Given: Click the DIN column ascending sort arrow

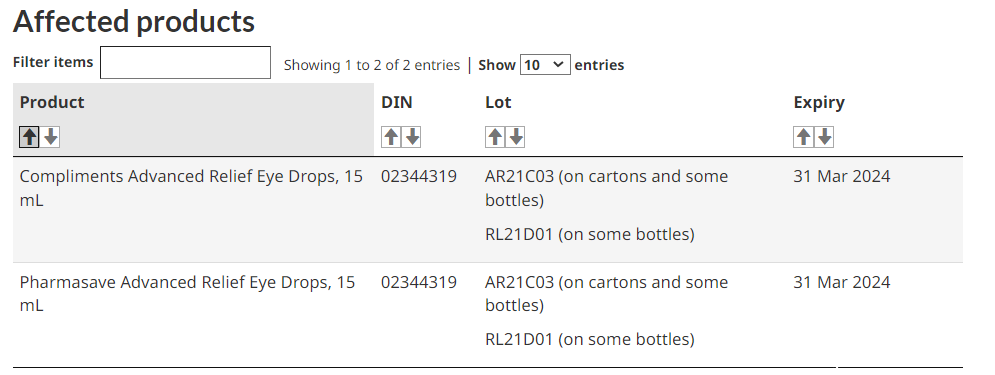Looking at the screenshot, I should pyautogui.click(x=391, y=136).
